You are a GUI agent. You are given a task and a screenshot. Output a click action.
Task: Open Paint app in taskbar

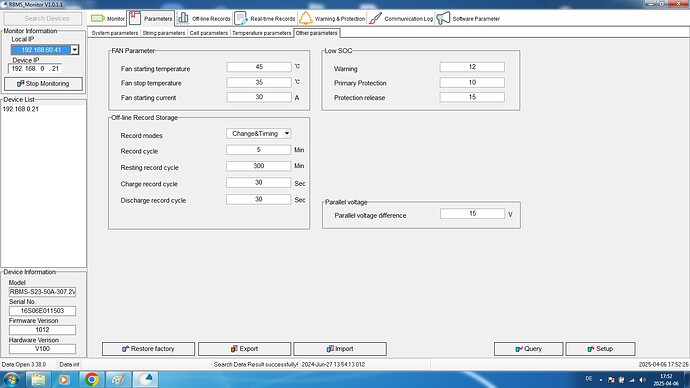coord(118,379)
